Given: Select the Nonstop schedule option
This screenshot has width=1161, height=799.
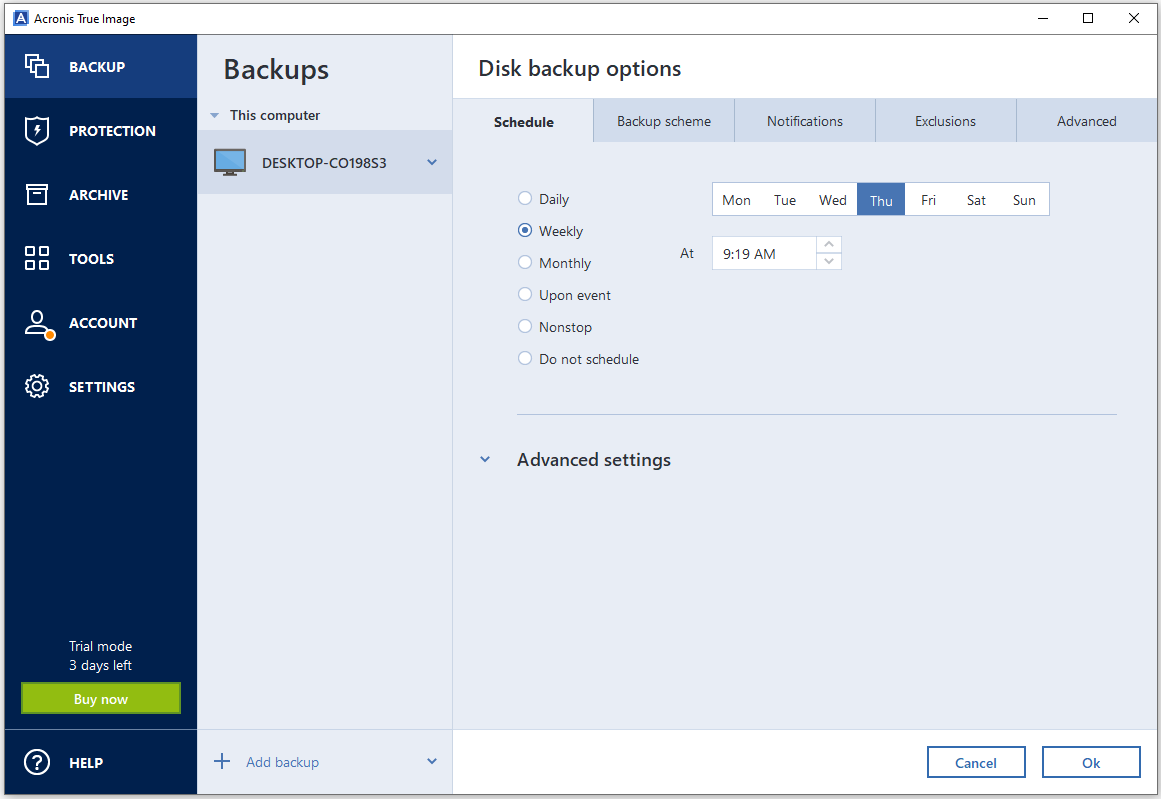Looking at the screenshot, I should [x=525, y=326].
